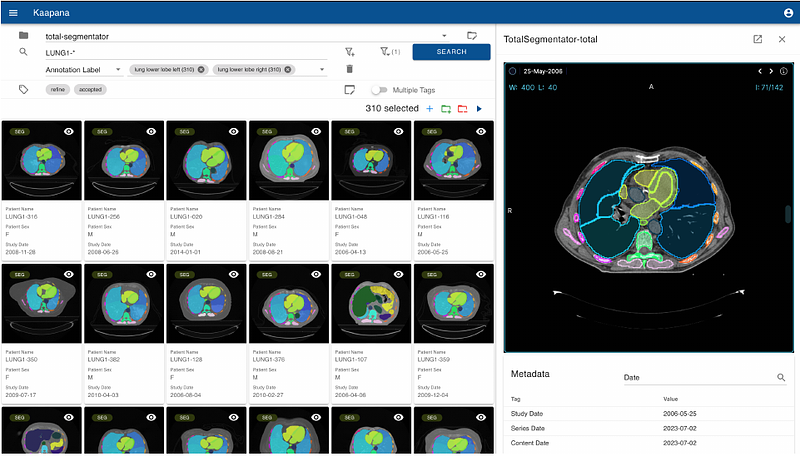This screenshot has width=800, height=456.
Task: Click circle indicator next to 25-May-2006
Action: coord(513,71)
